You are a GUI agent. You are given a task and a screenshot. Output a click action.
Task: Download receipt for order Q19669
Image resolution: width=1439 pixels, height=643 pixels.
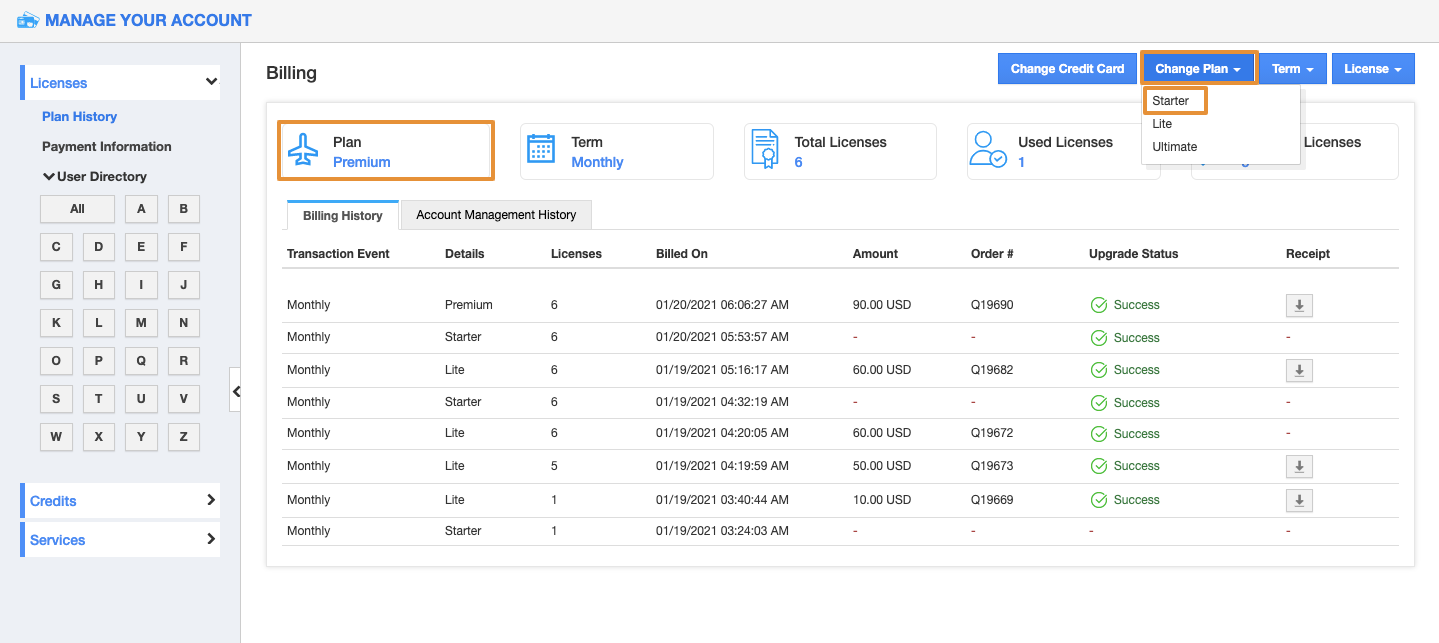1298,501
